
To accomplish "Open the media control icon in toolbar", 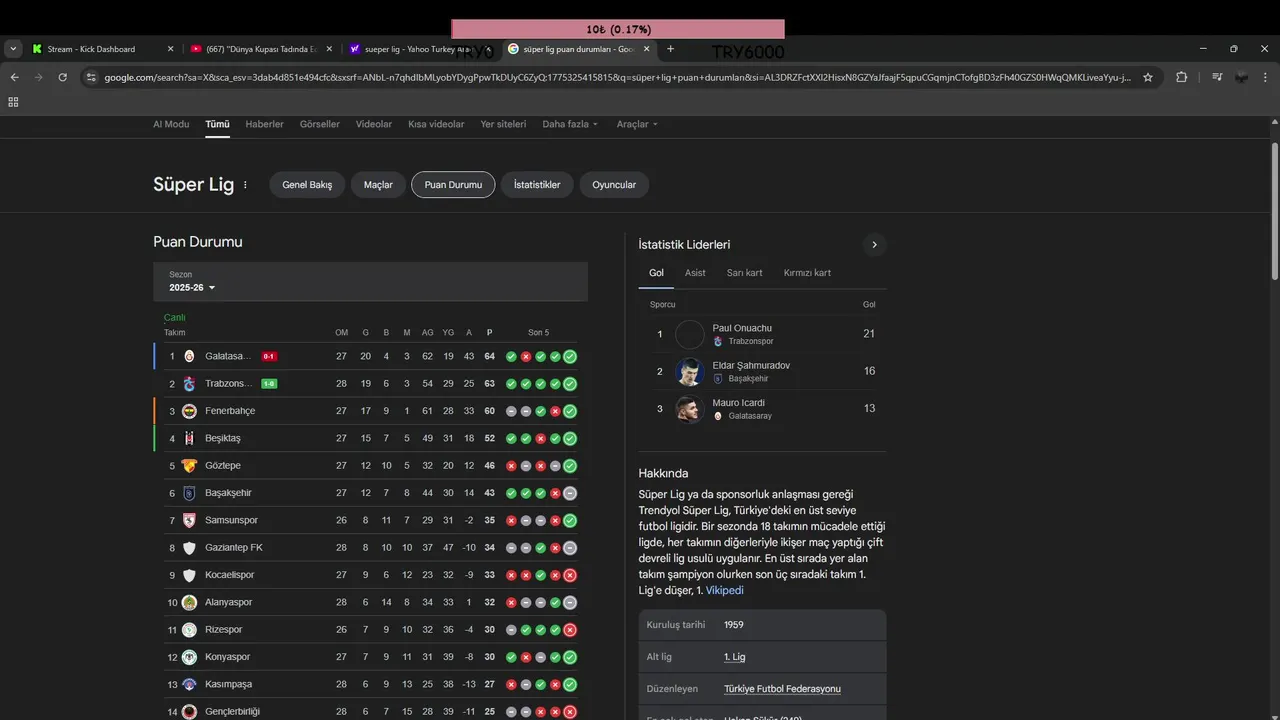I will 1217,77.
